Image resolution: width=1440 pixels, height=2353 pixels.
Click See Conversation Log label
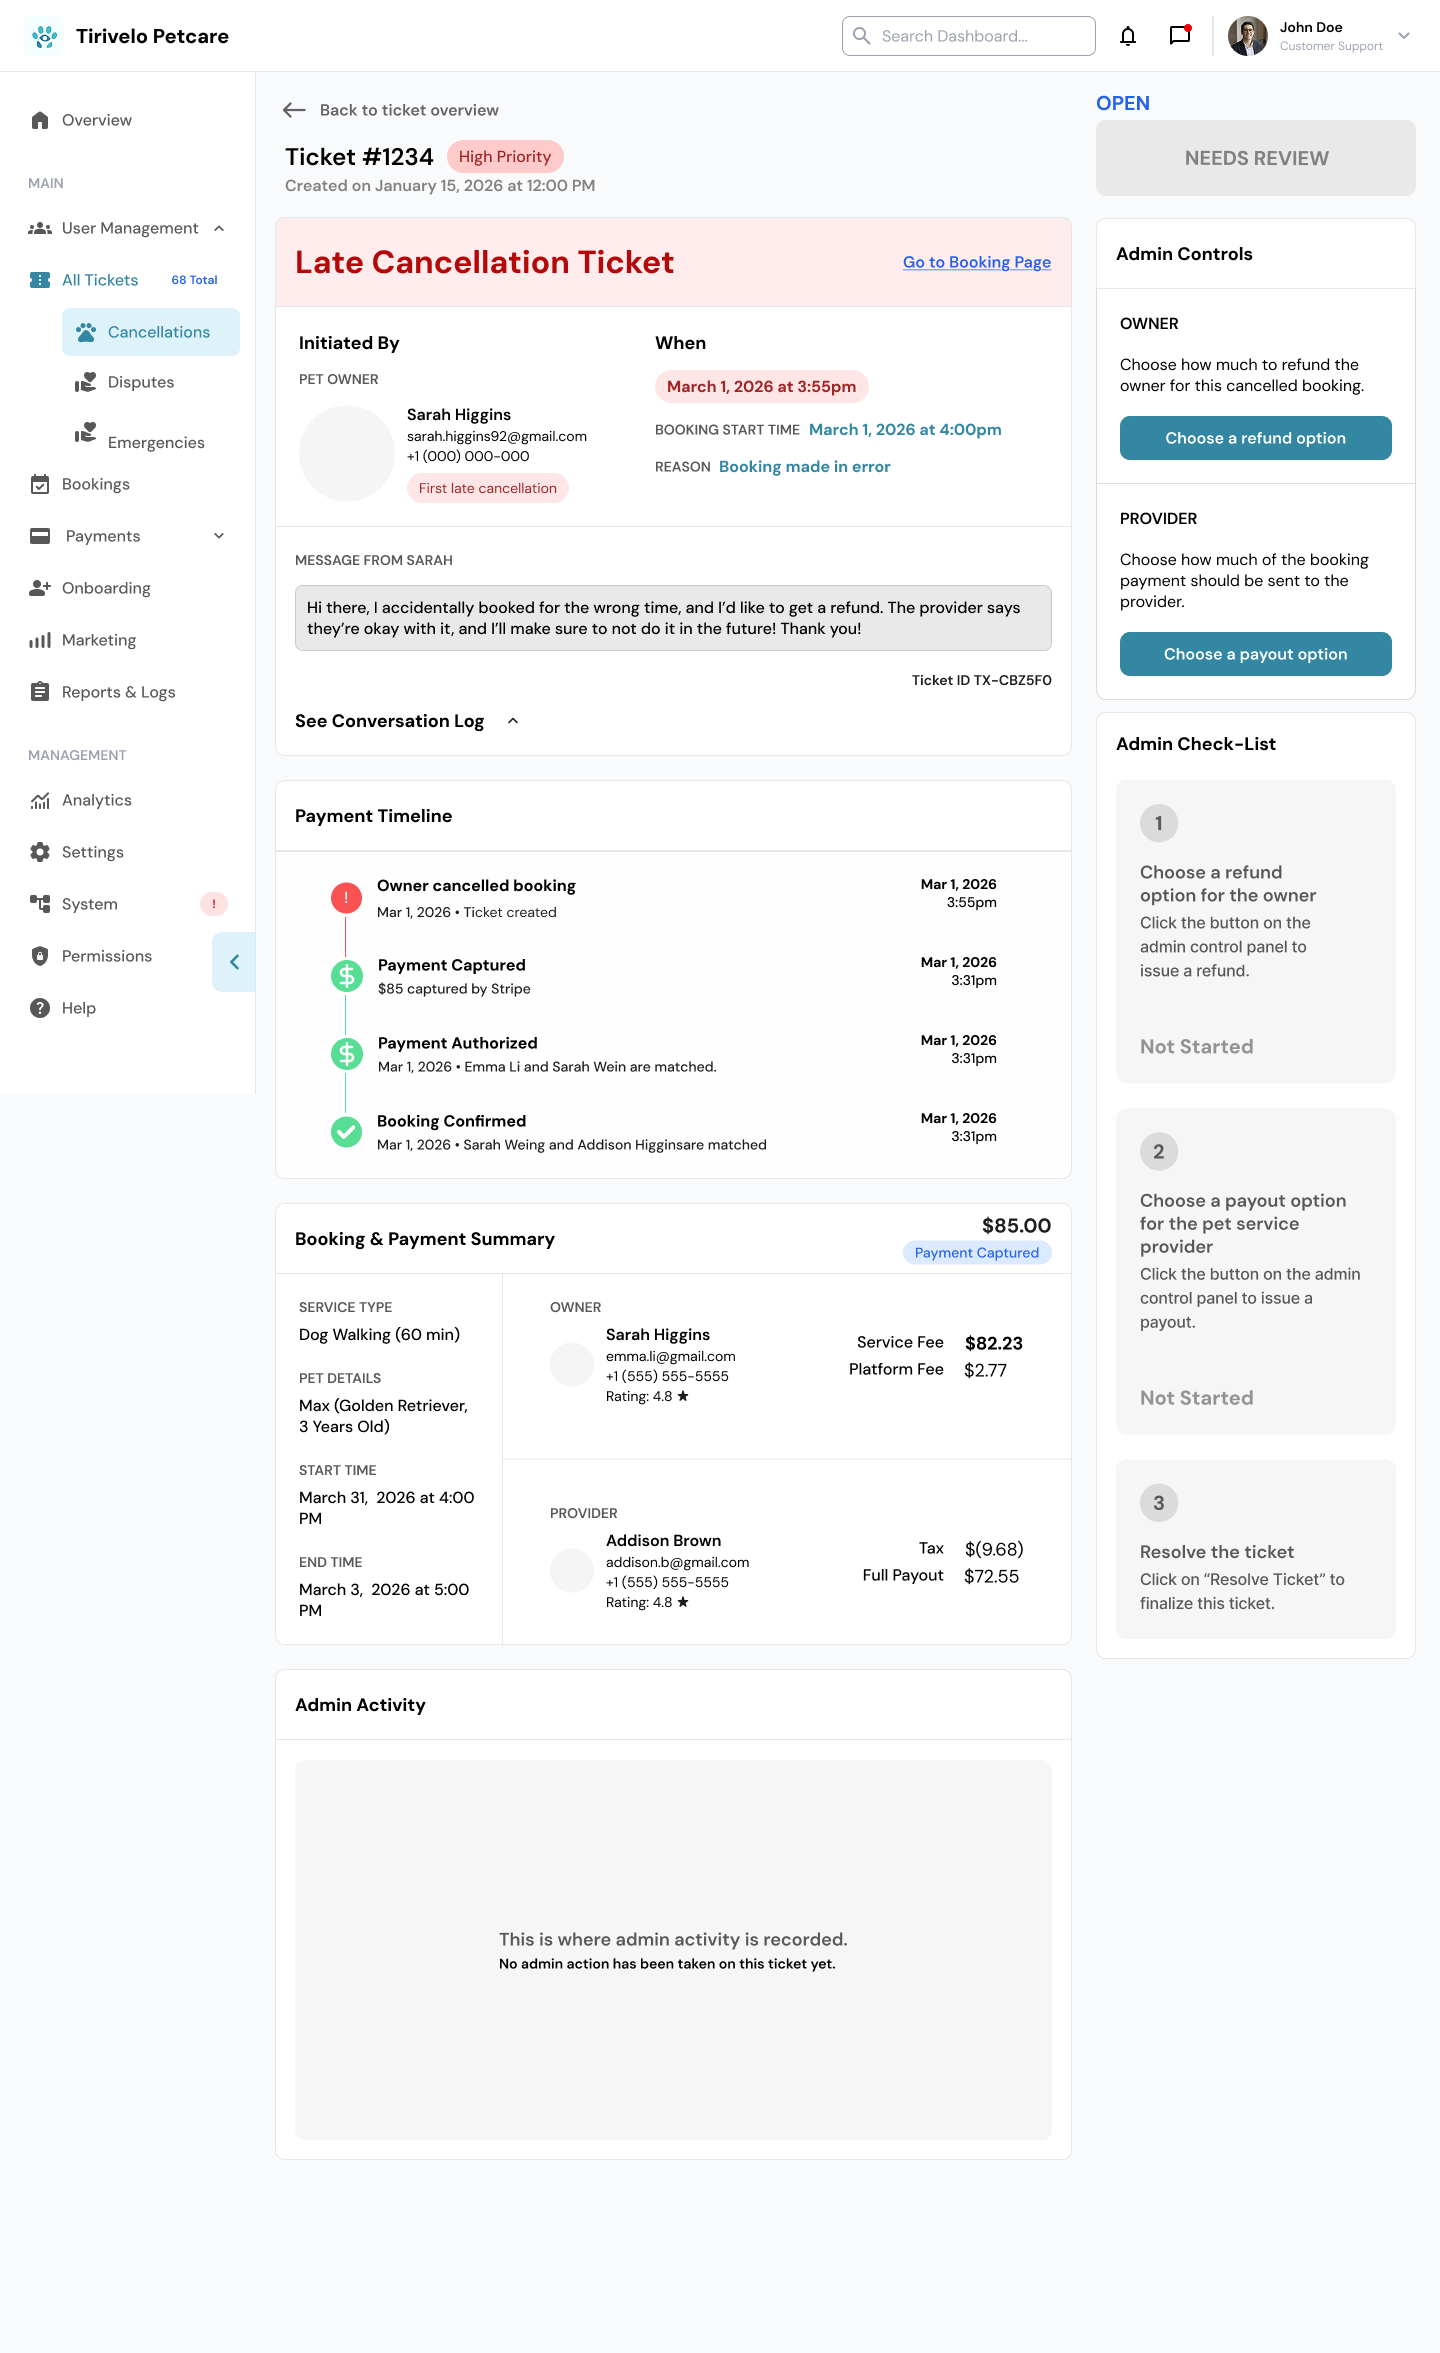(x=390, y=721)
